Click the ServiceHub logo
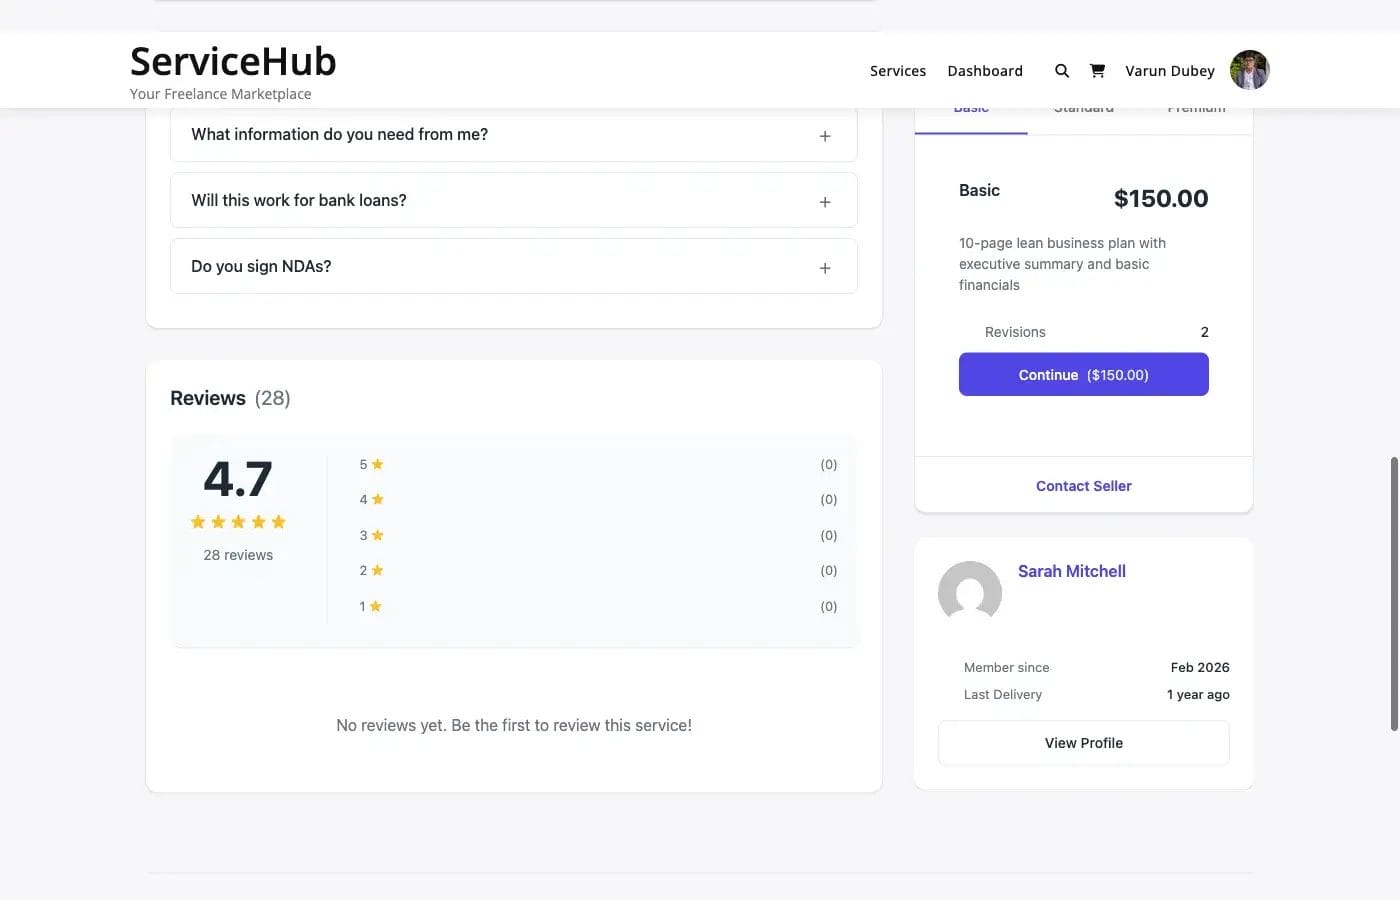Viewport: 1400px width, 900px height. tap(232, 61)
